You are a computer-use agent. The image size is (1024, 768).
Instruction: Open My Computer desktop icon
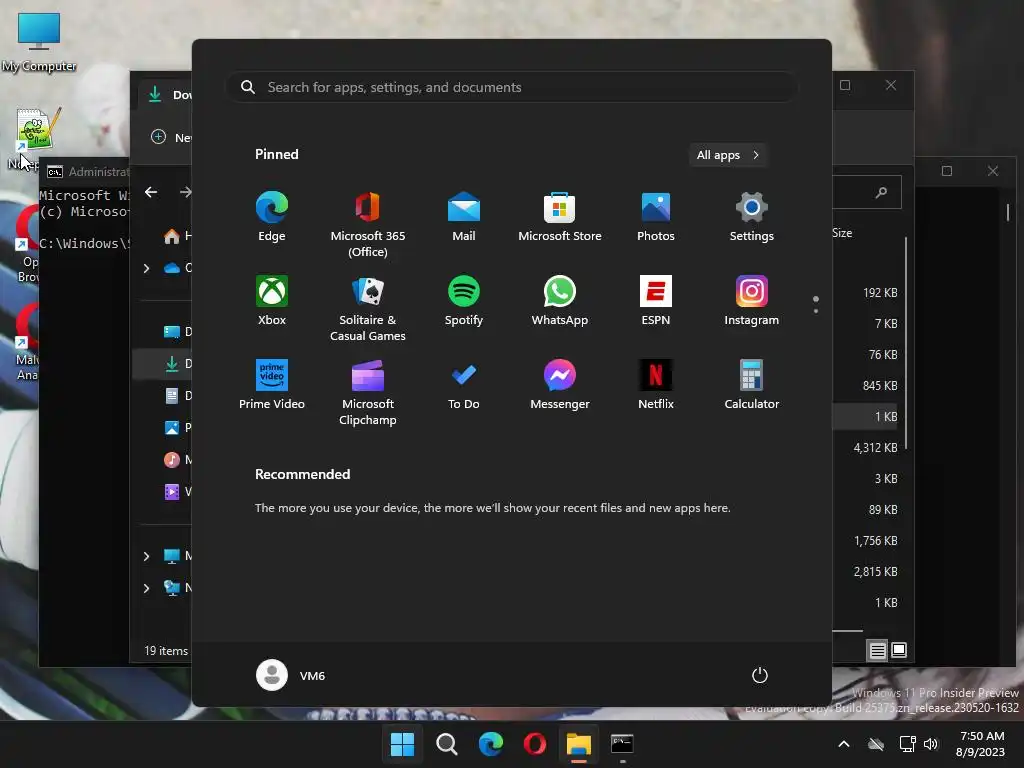pos(39,42)
